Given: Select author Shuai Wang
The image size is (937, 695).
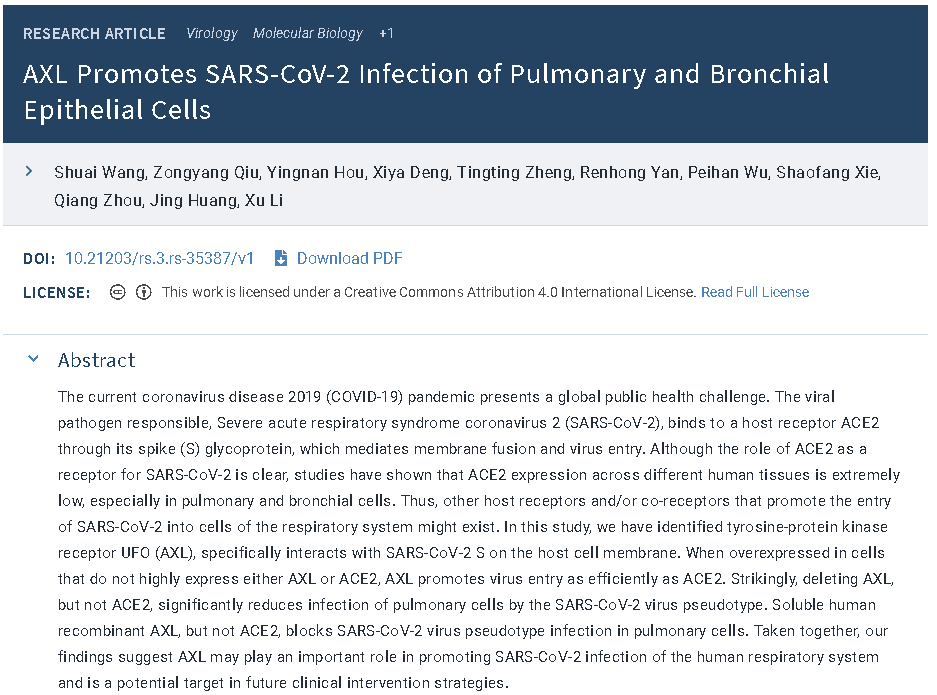Looking at the screenshot, I should (x=100, y=173).
